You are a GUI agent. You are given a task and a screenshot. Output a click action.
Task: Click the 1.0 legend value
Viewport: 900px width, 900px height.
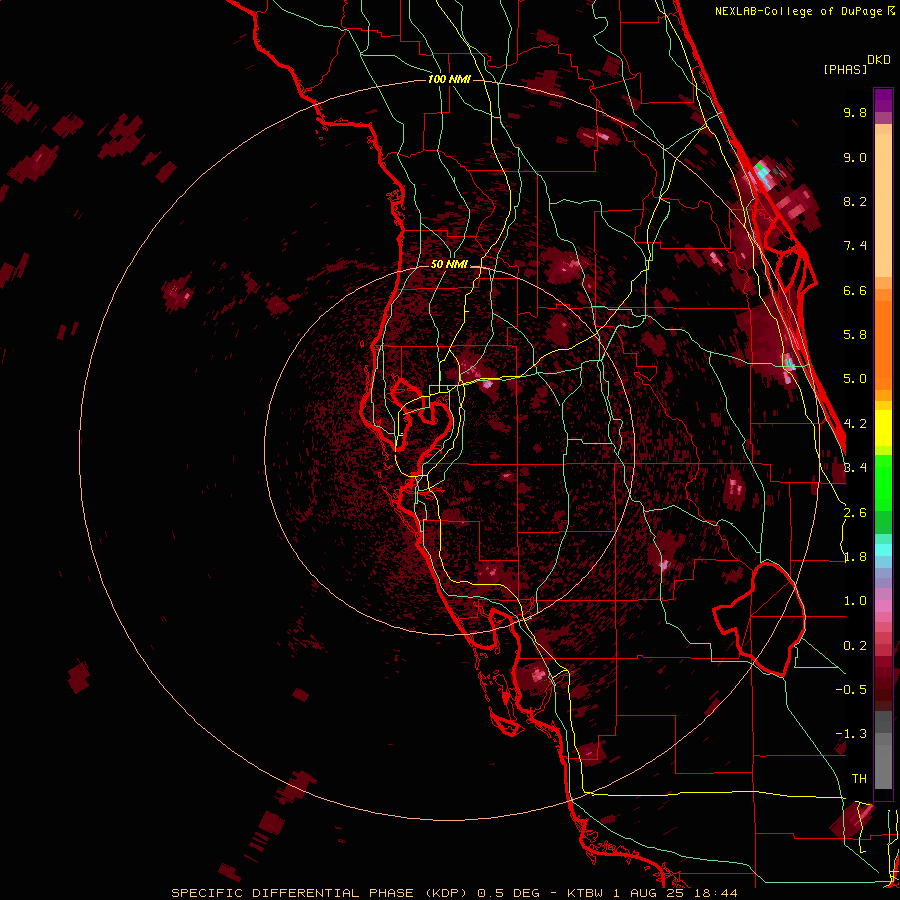click(x=855, y=601)
